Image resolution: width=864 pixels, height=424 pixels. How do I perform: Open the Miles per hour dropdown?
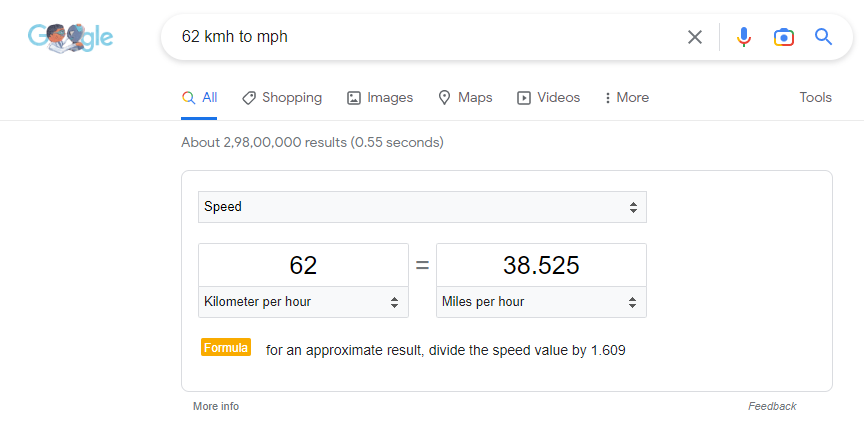(541, 302)
